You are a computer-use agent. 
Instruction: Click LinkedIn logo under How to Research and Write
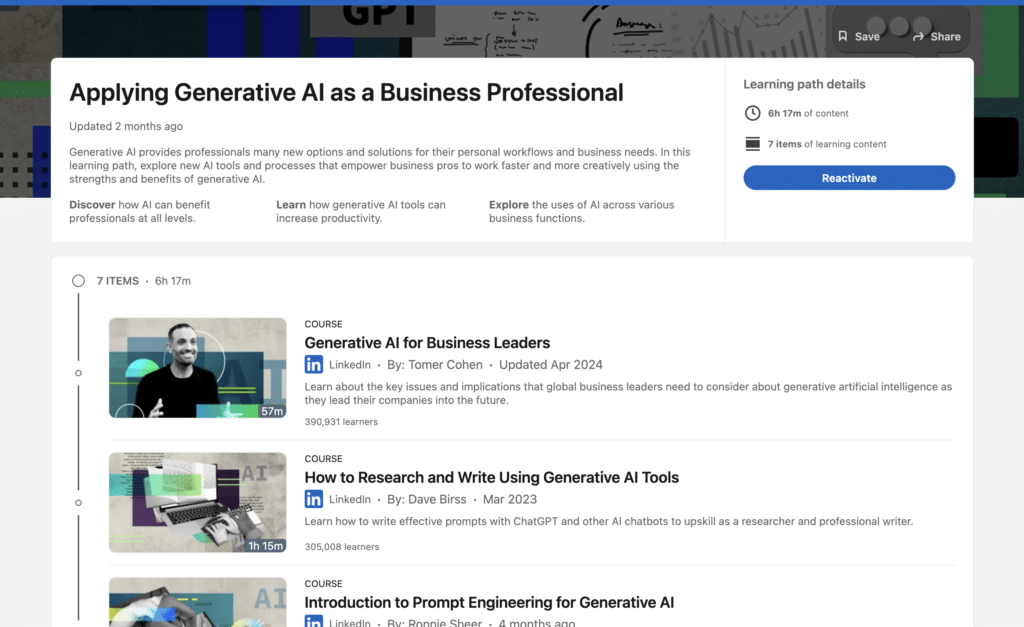313,499
